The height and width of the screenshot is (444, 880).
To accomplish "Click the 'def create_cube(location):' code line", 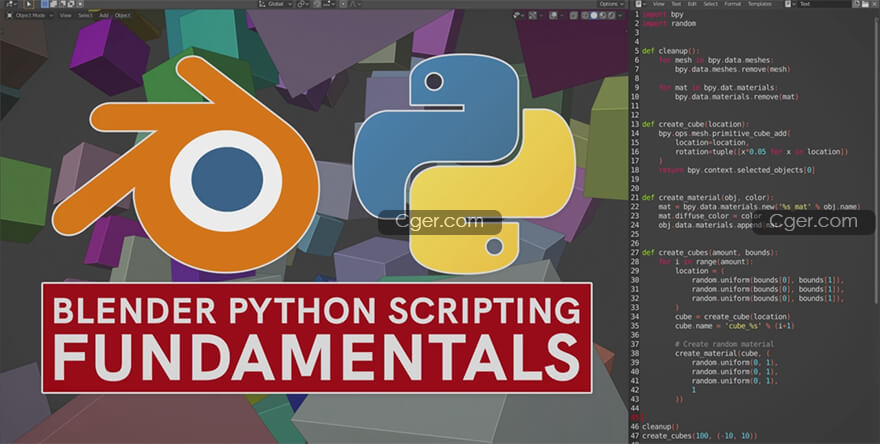I will tap(696, 124).
